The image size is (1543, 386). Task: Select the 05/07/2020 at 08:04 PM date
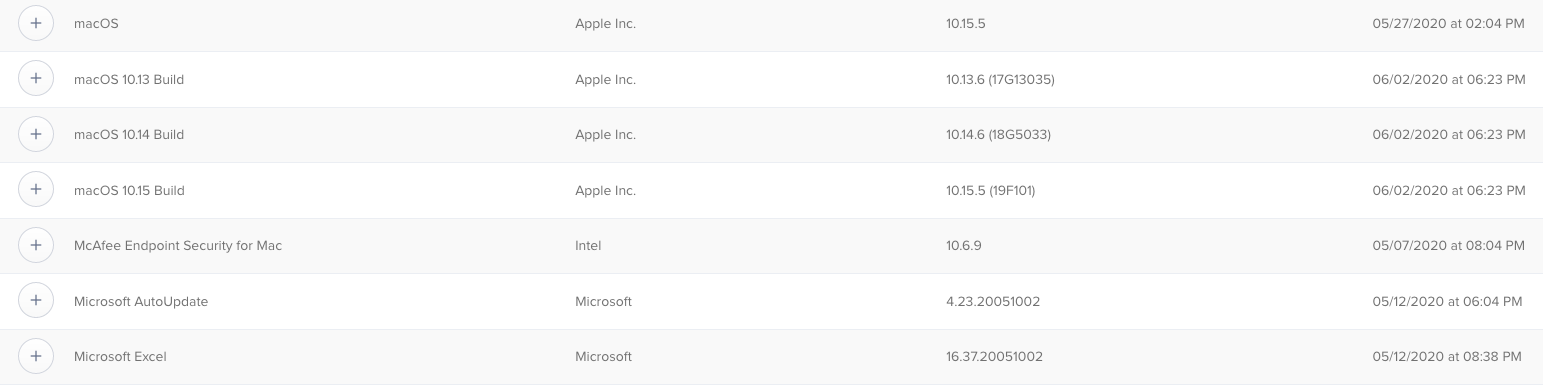1449,245
